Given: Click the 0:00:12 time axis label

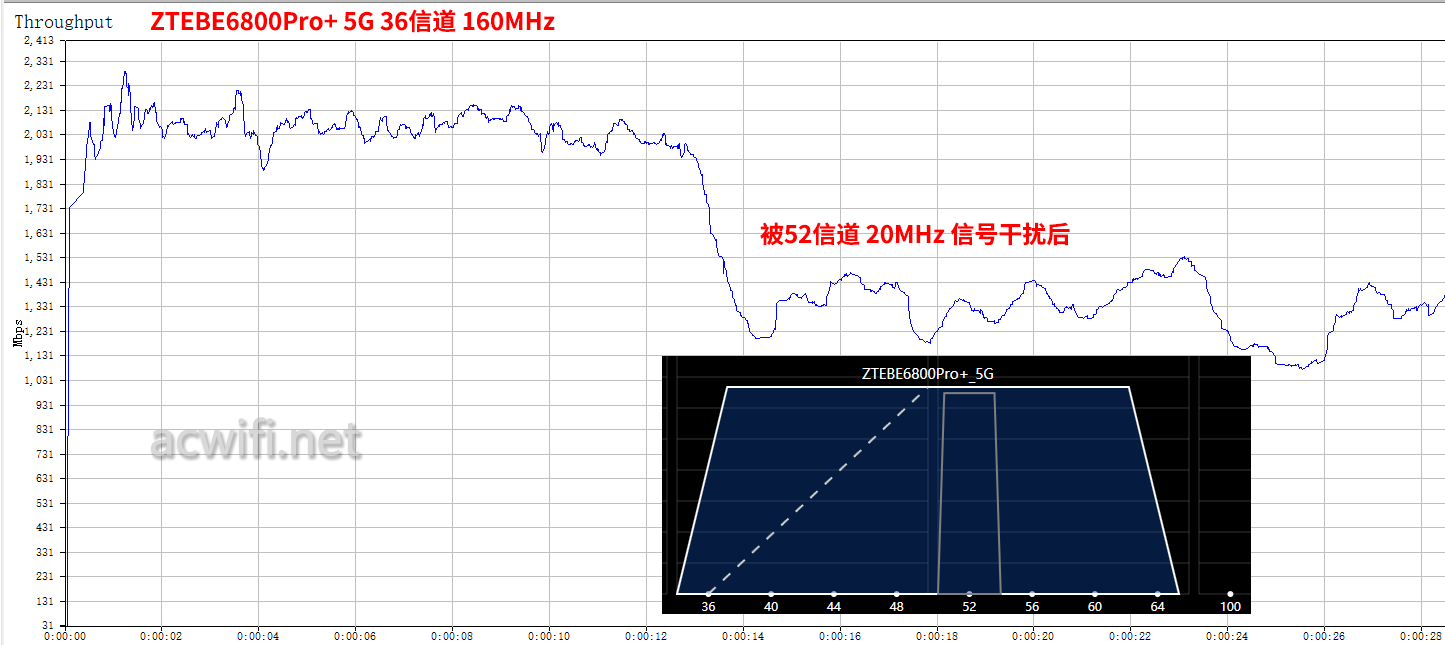Looking at the screenshot, I should pyautogui.click(x=646, y=636).
